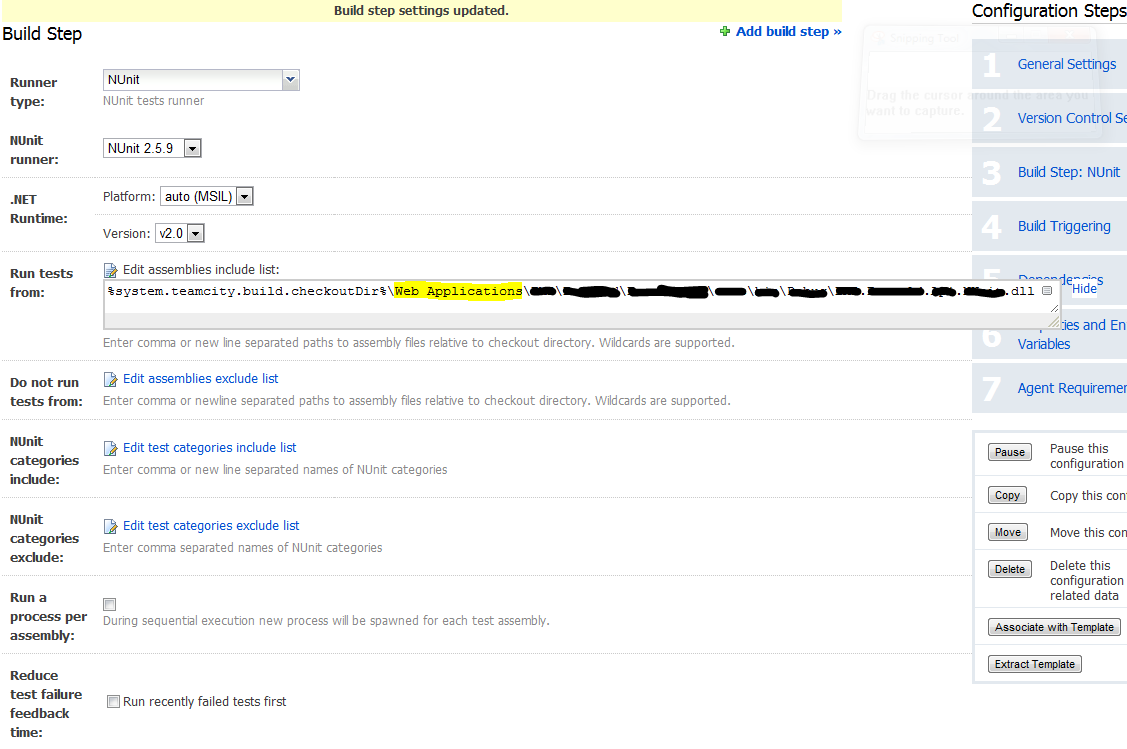
Task: Click the Pause button
Action: point(1010,452)
